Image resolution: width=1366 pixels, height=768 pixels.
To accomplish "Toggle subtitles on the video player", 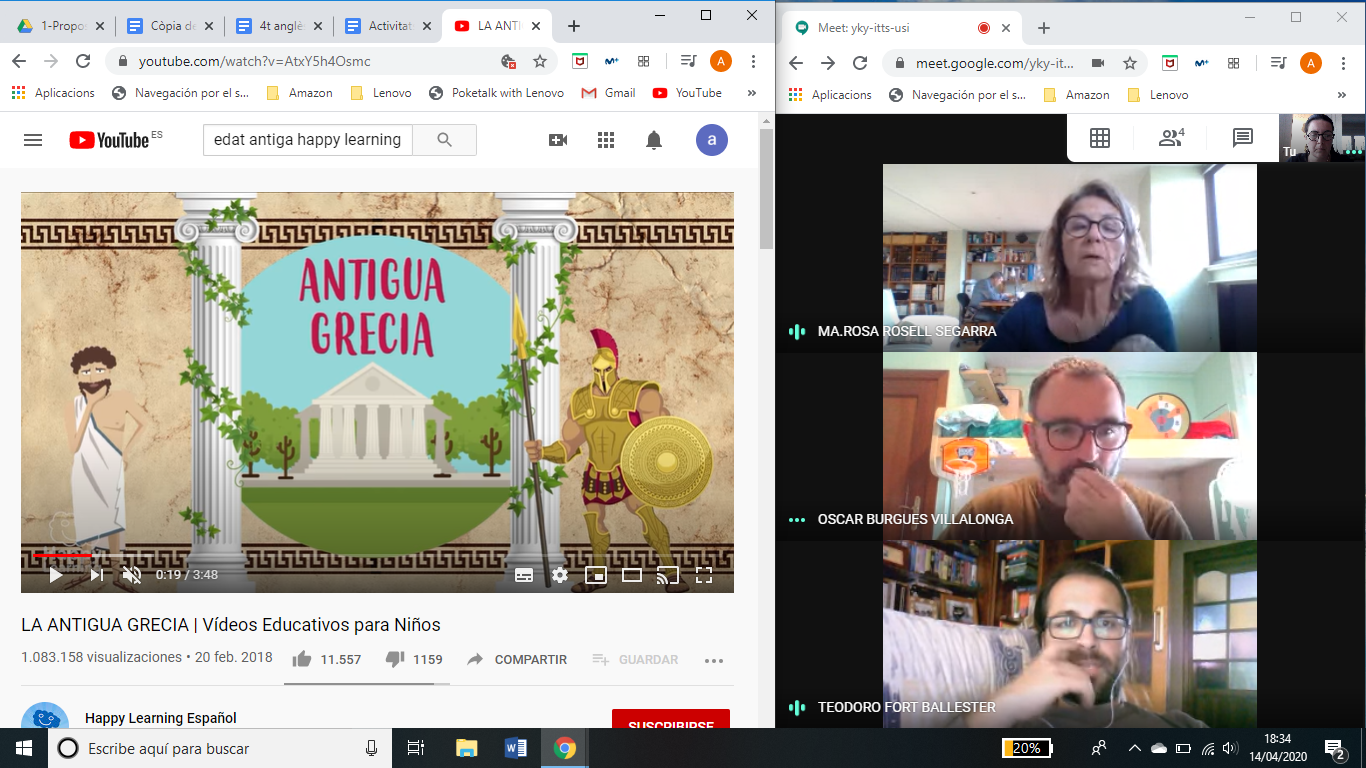I will click(524, 575).
